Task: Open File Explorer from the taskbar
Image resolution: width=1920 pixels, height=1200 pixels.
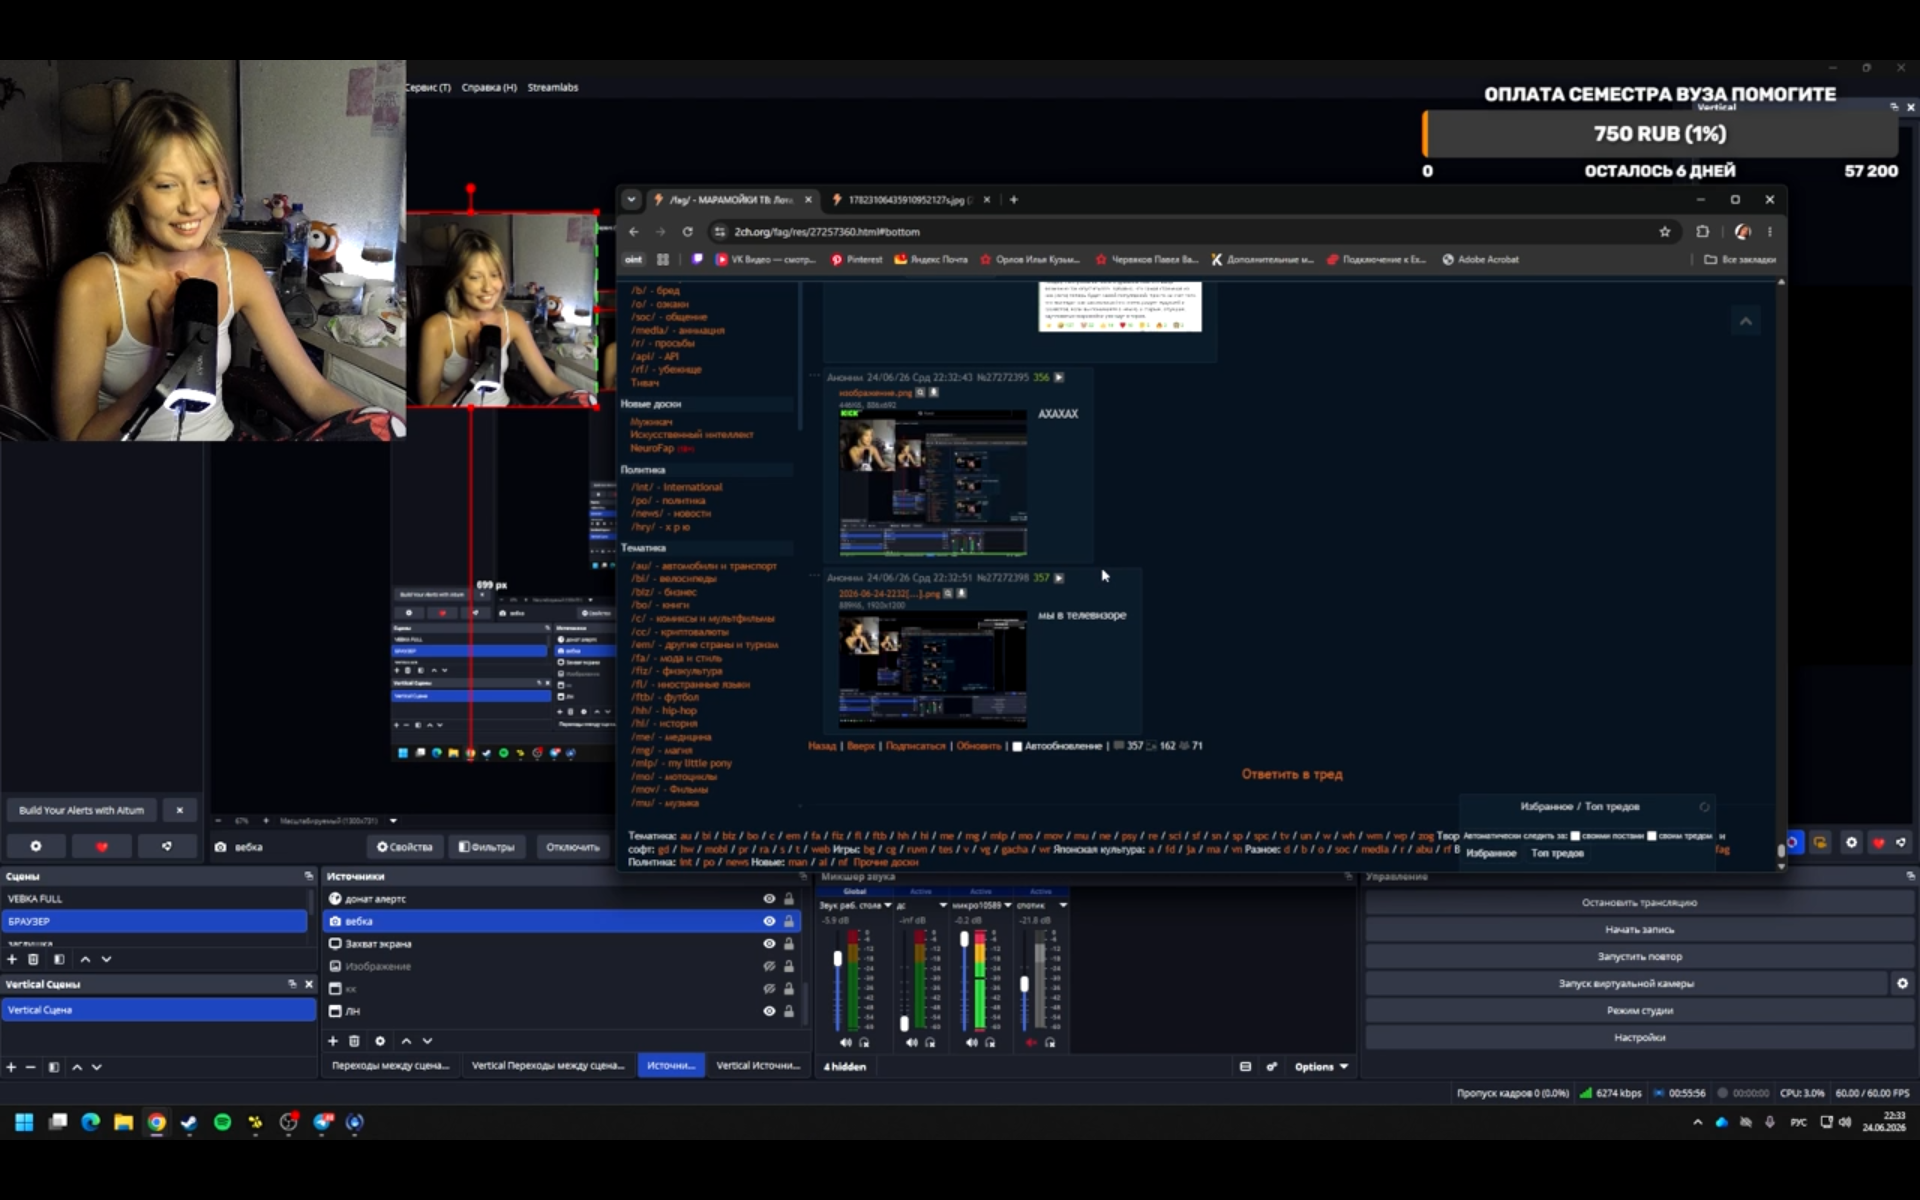Action: pos(123,1122)
